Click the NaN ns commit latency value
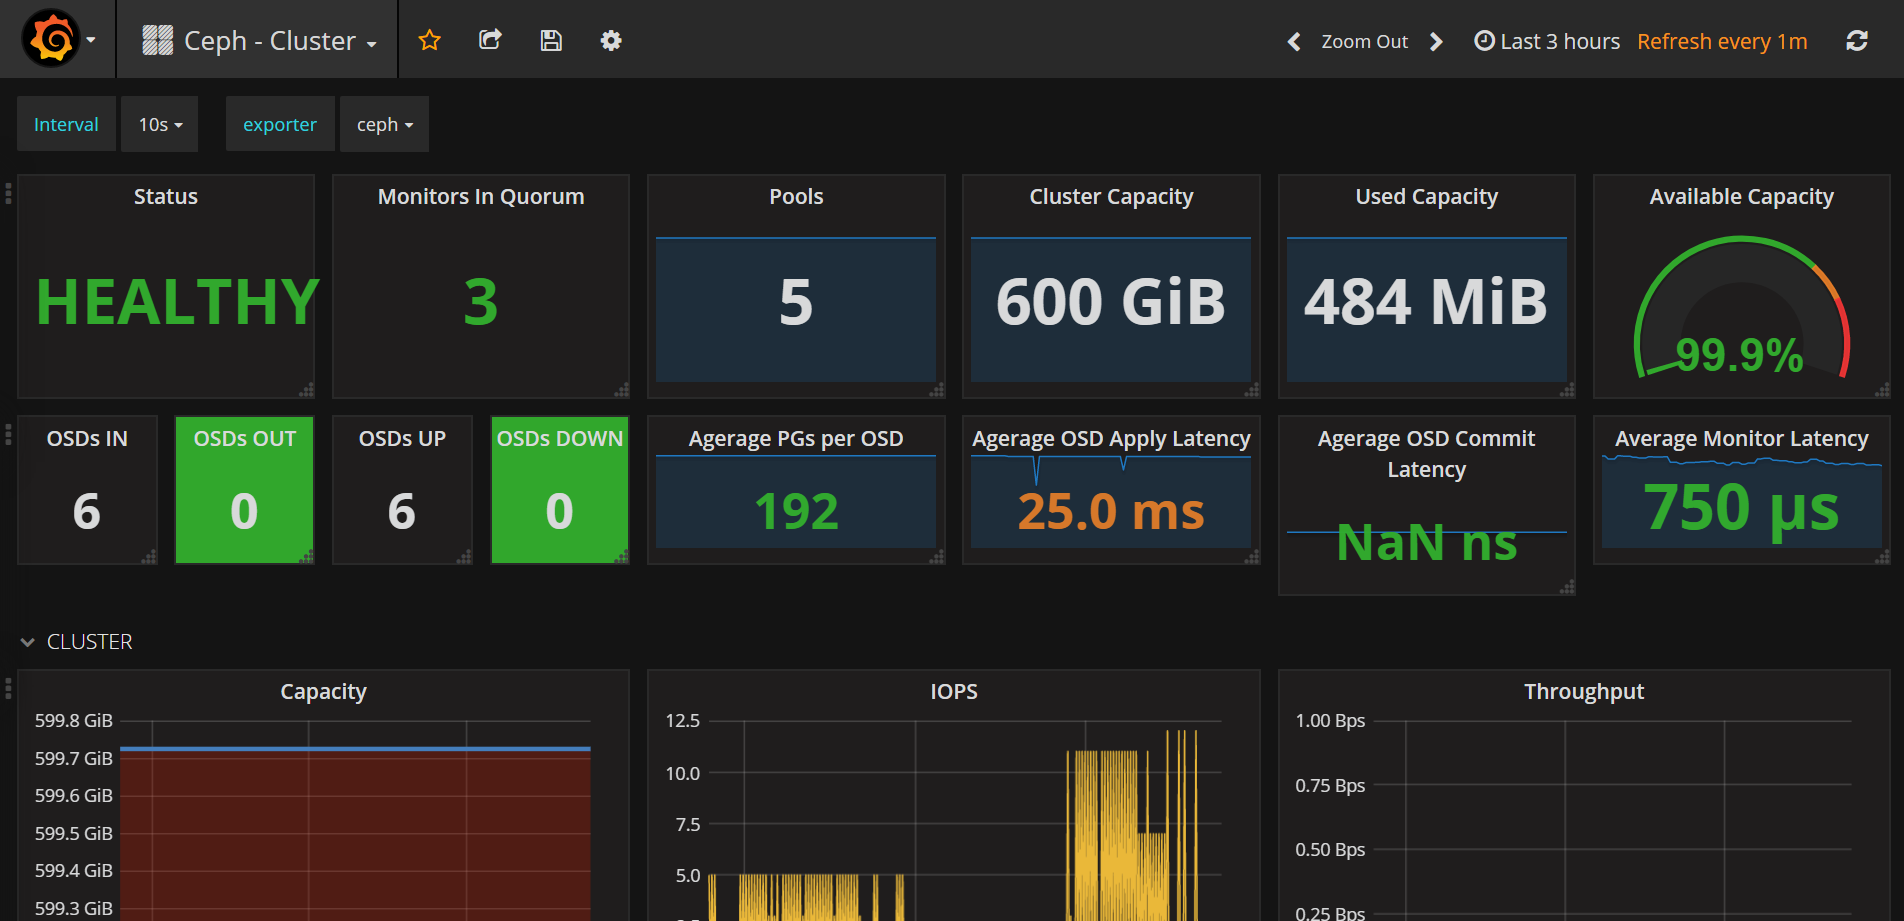 tap(1427, 542)
